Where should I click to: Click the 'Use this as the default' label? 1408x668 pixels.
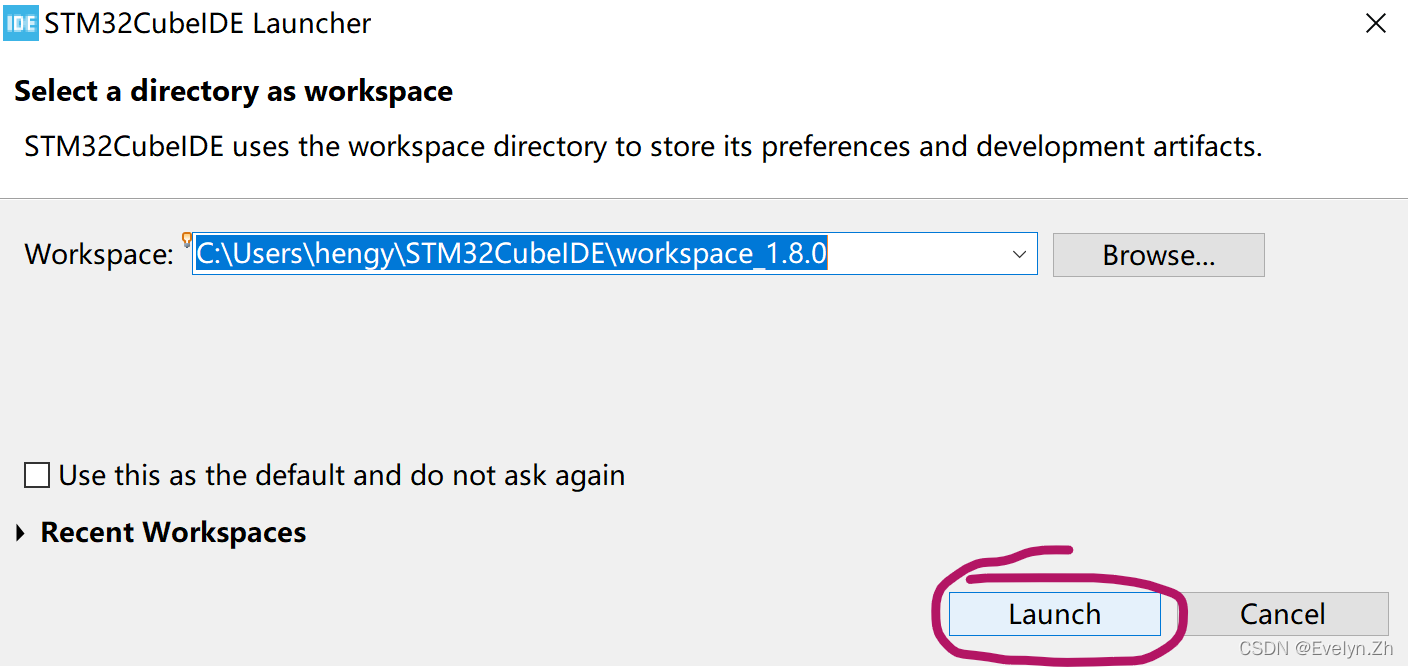point(342,475)
